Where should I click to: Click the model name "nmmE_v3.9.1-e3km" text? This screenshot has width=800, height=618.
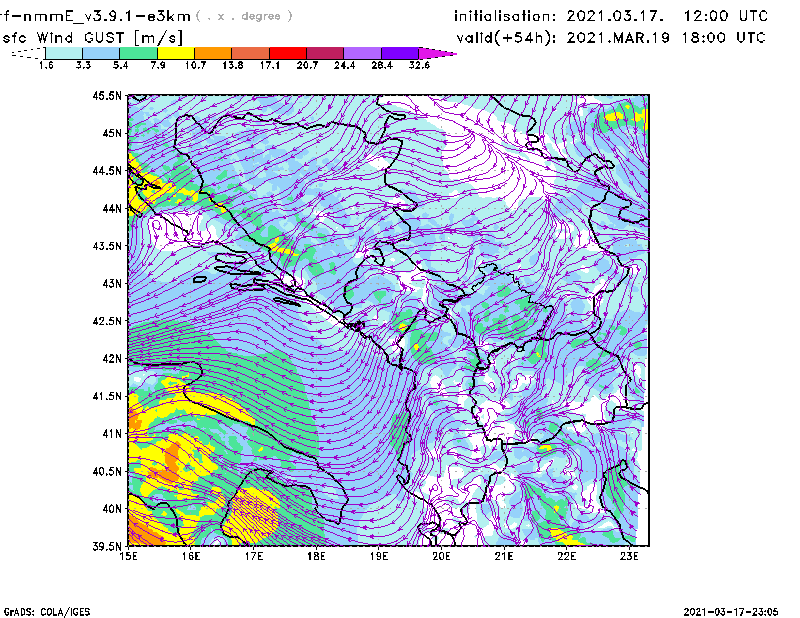tap(104, 16)
